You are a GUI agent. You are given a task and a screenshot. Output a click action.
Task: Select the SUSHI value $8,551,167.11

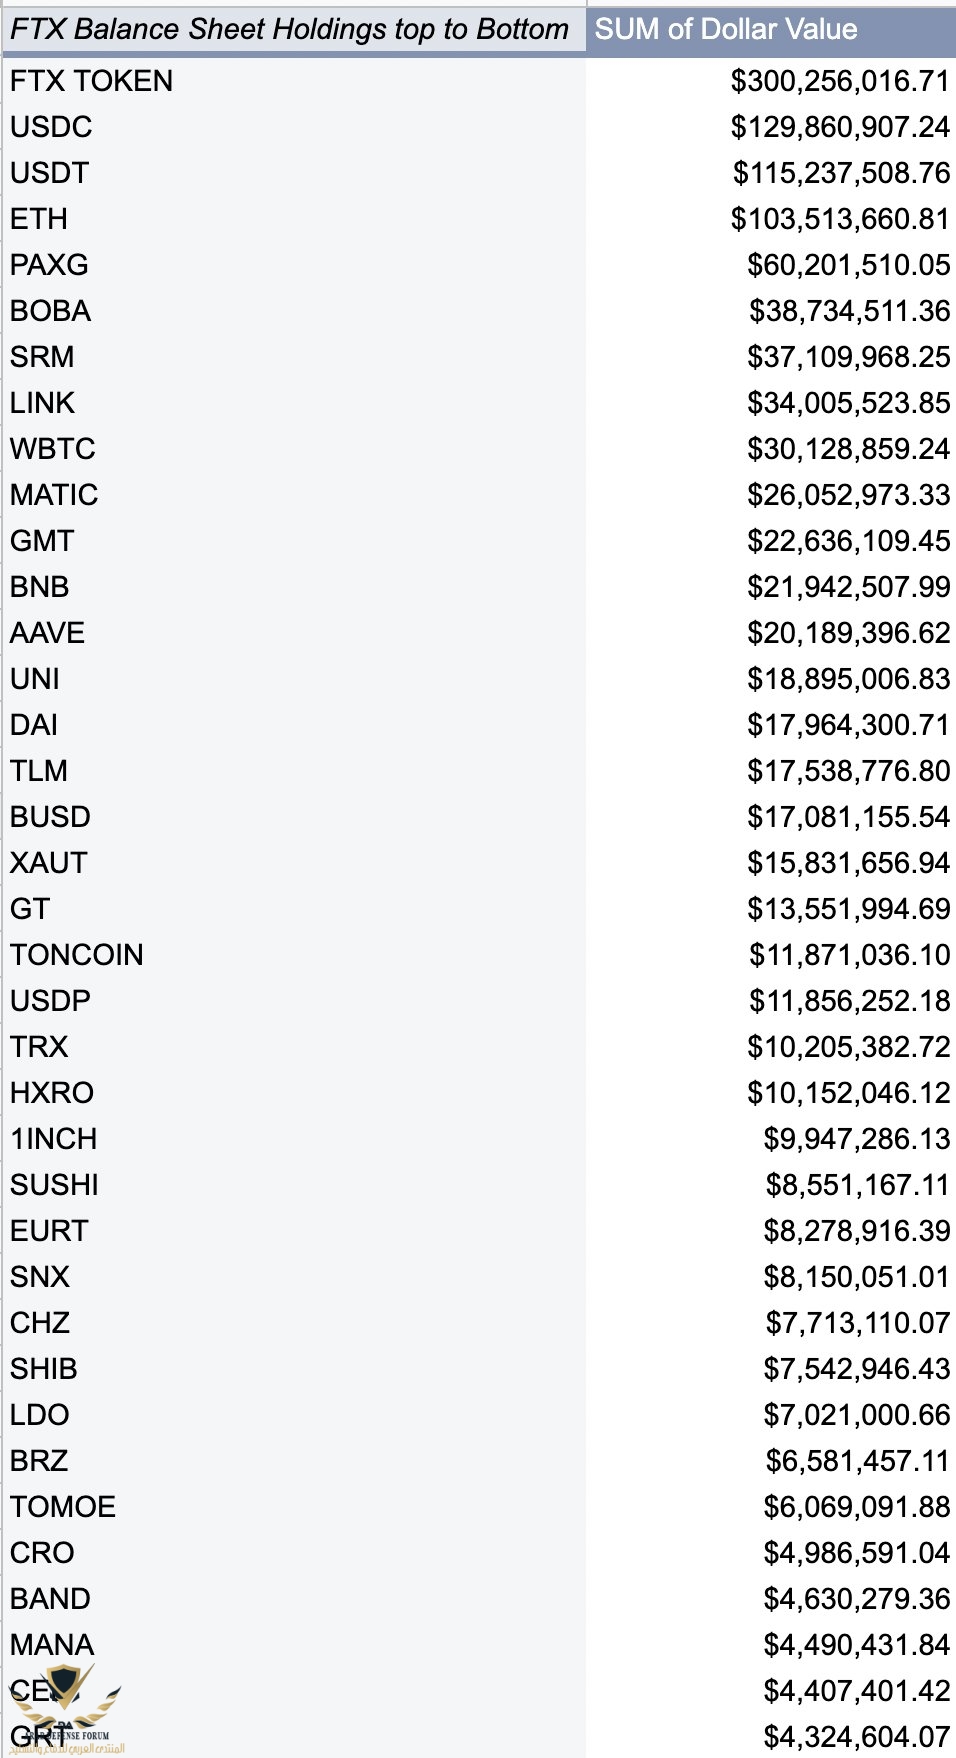pyautogui.click(x=857, y=1185)
